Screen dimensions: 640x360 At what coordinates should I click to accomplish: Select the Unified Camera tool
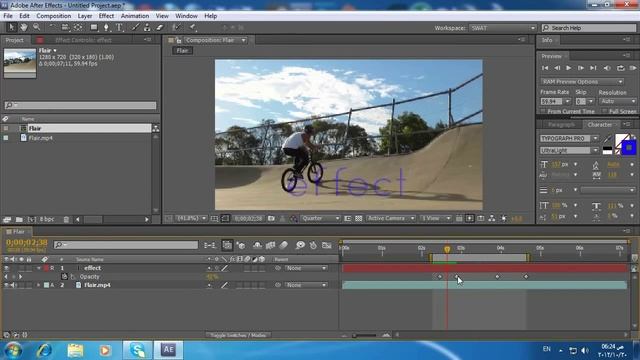click(65, 27)
